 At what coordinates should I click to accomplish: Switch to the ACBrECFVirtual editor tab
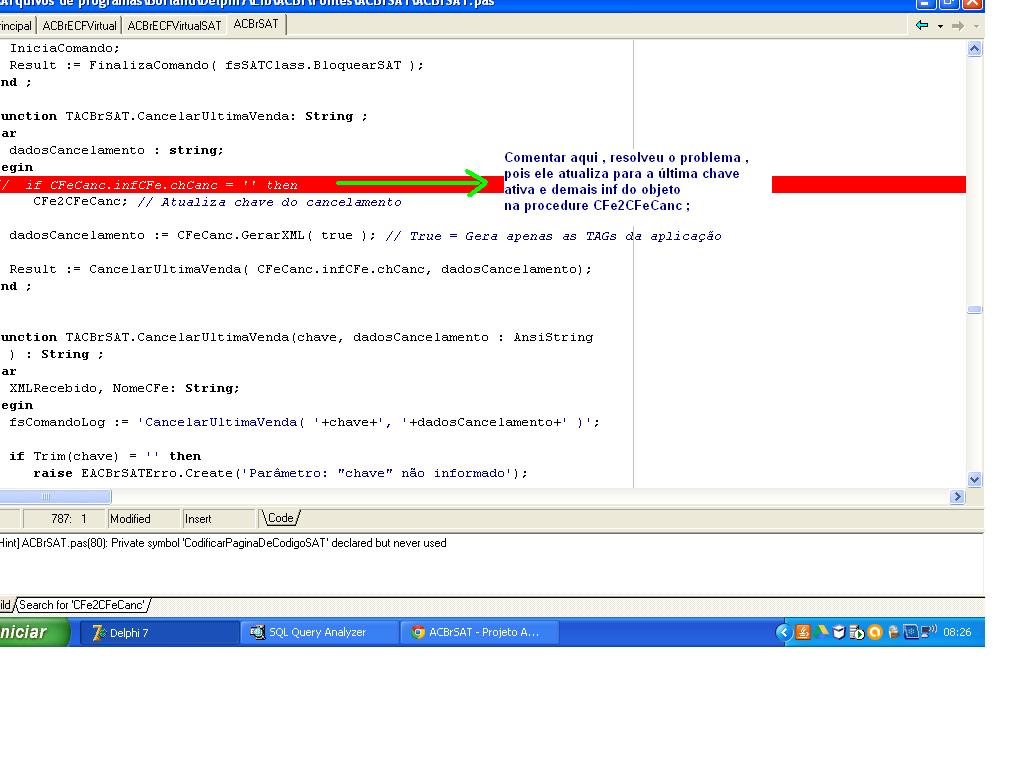pos(79,25)
